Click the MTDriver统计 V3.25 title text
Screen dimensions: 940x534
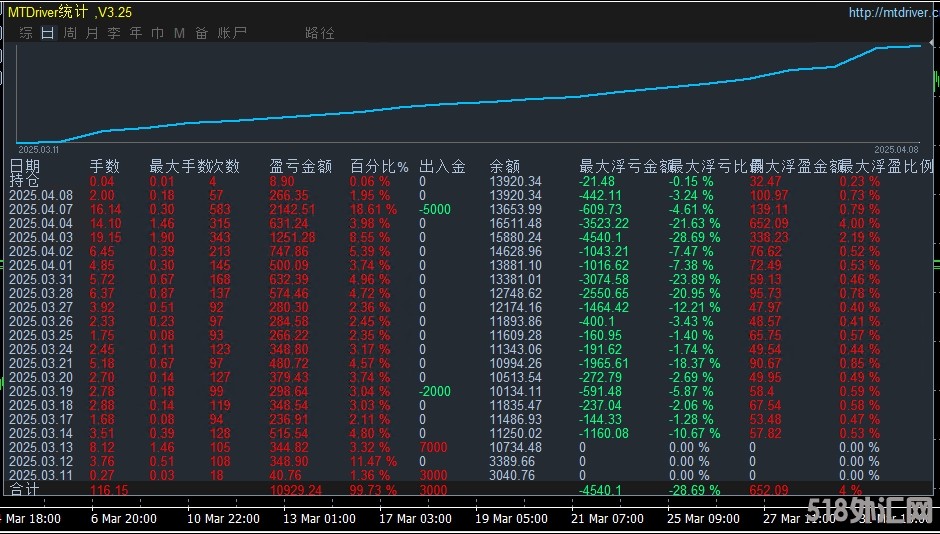(69, 12)
